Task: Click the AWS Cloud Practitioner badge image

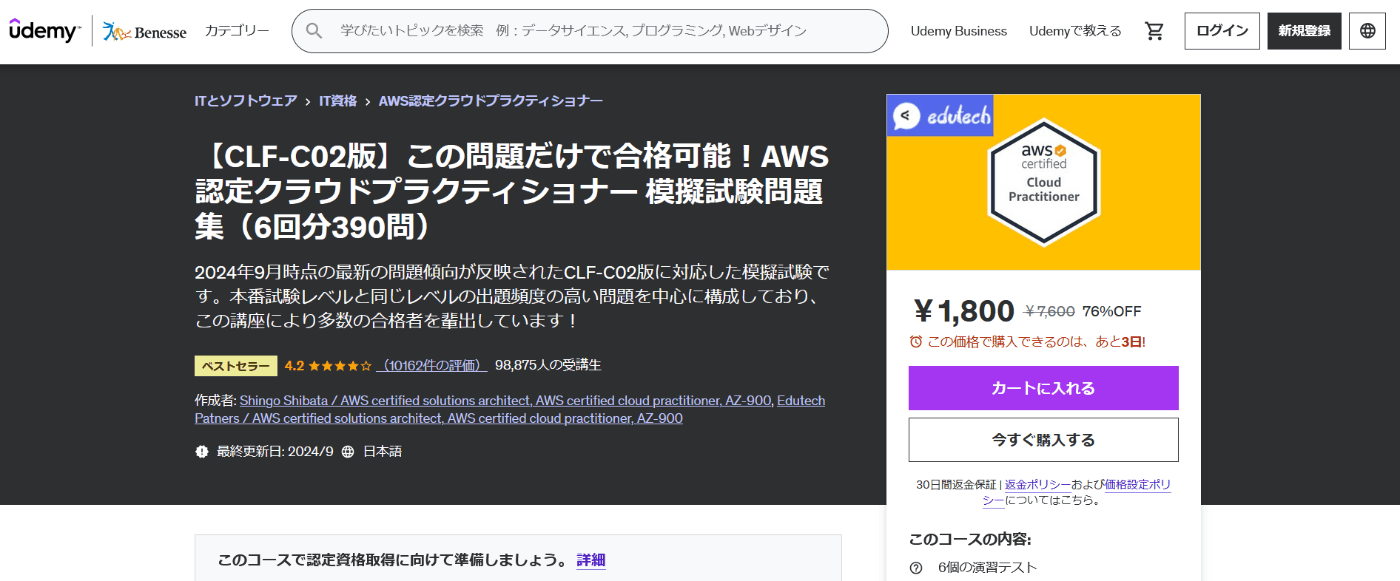Action: pos(1043,181)
